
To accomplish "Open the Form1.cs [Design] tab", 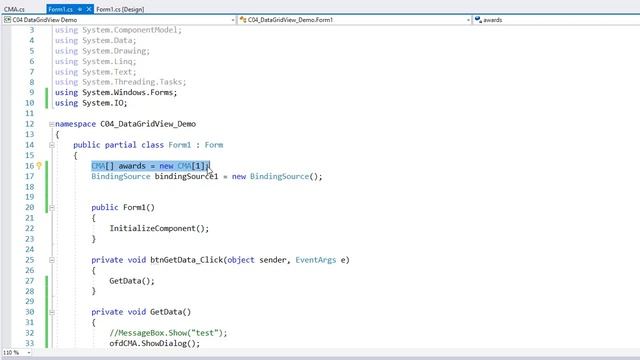I will [x=120, y=9].
